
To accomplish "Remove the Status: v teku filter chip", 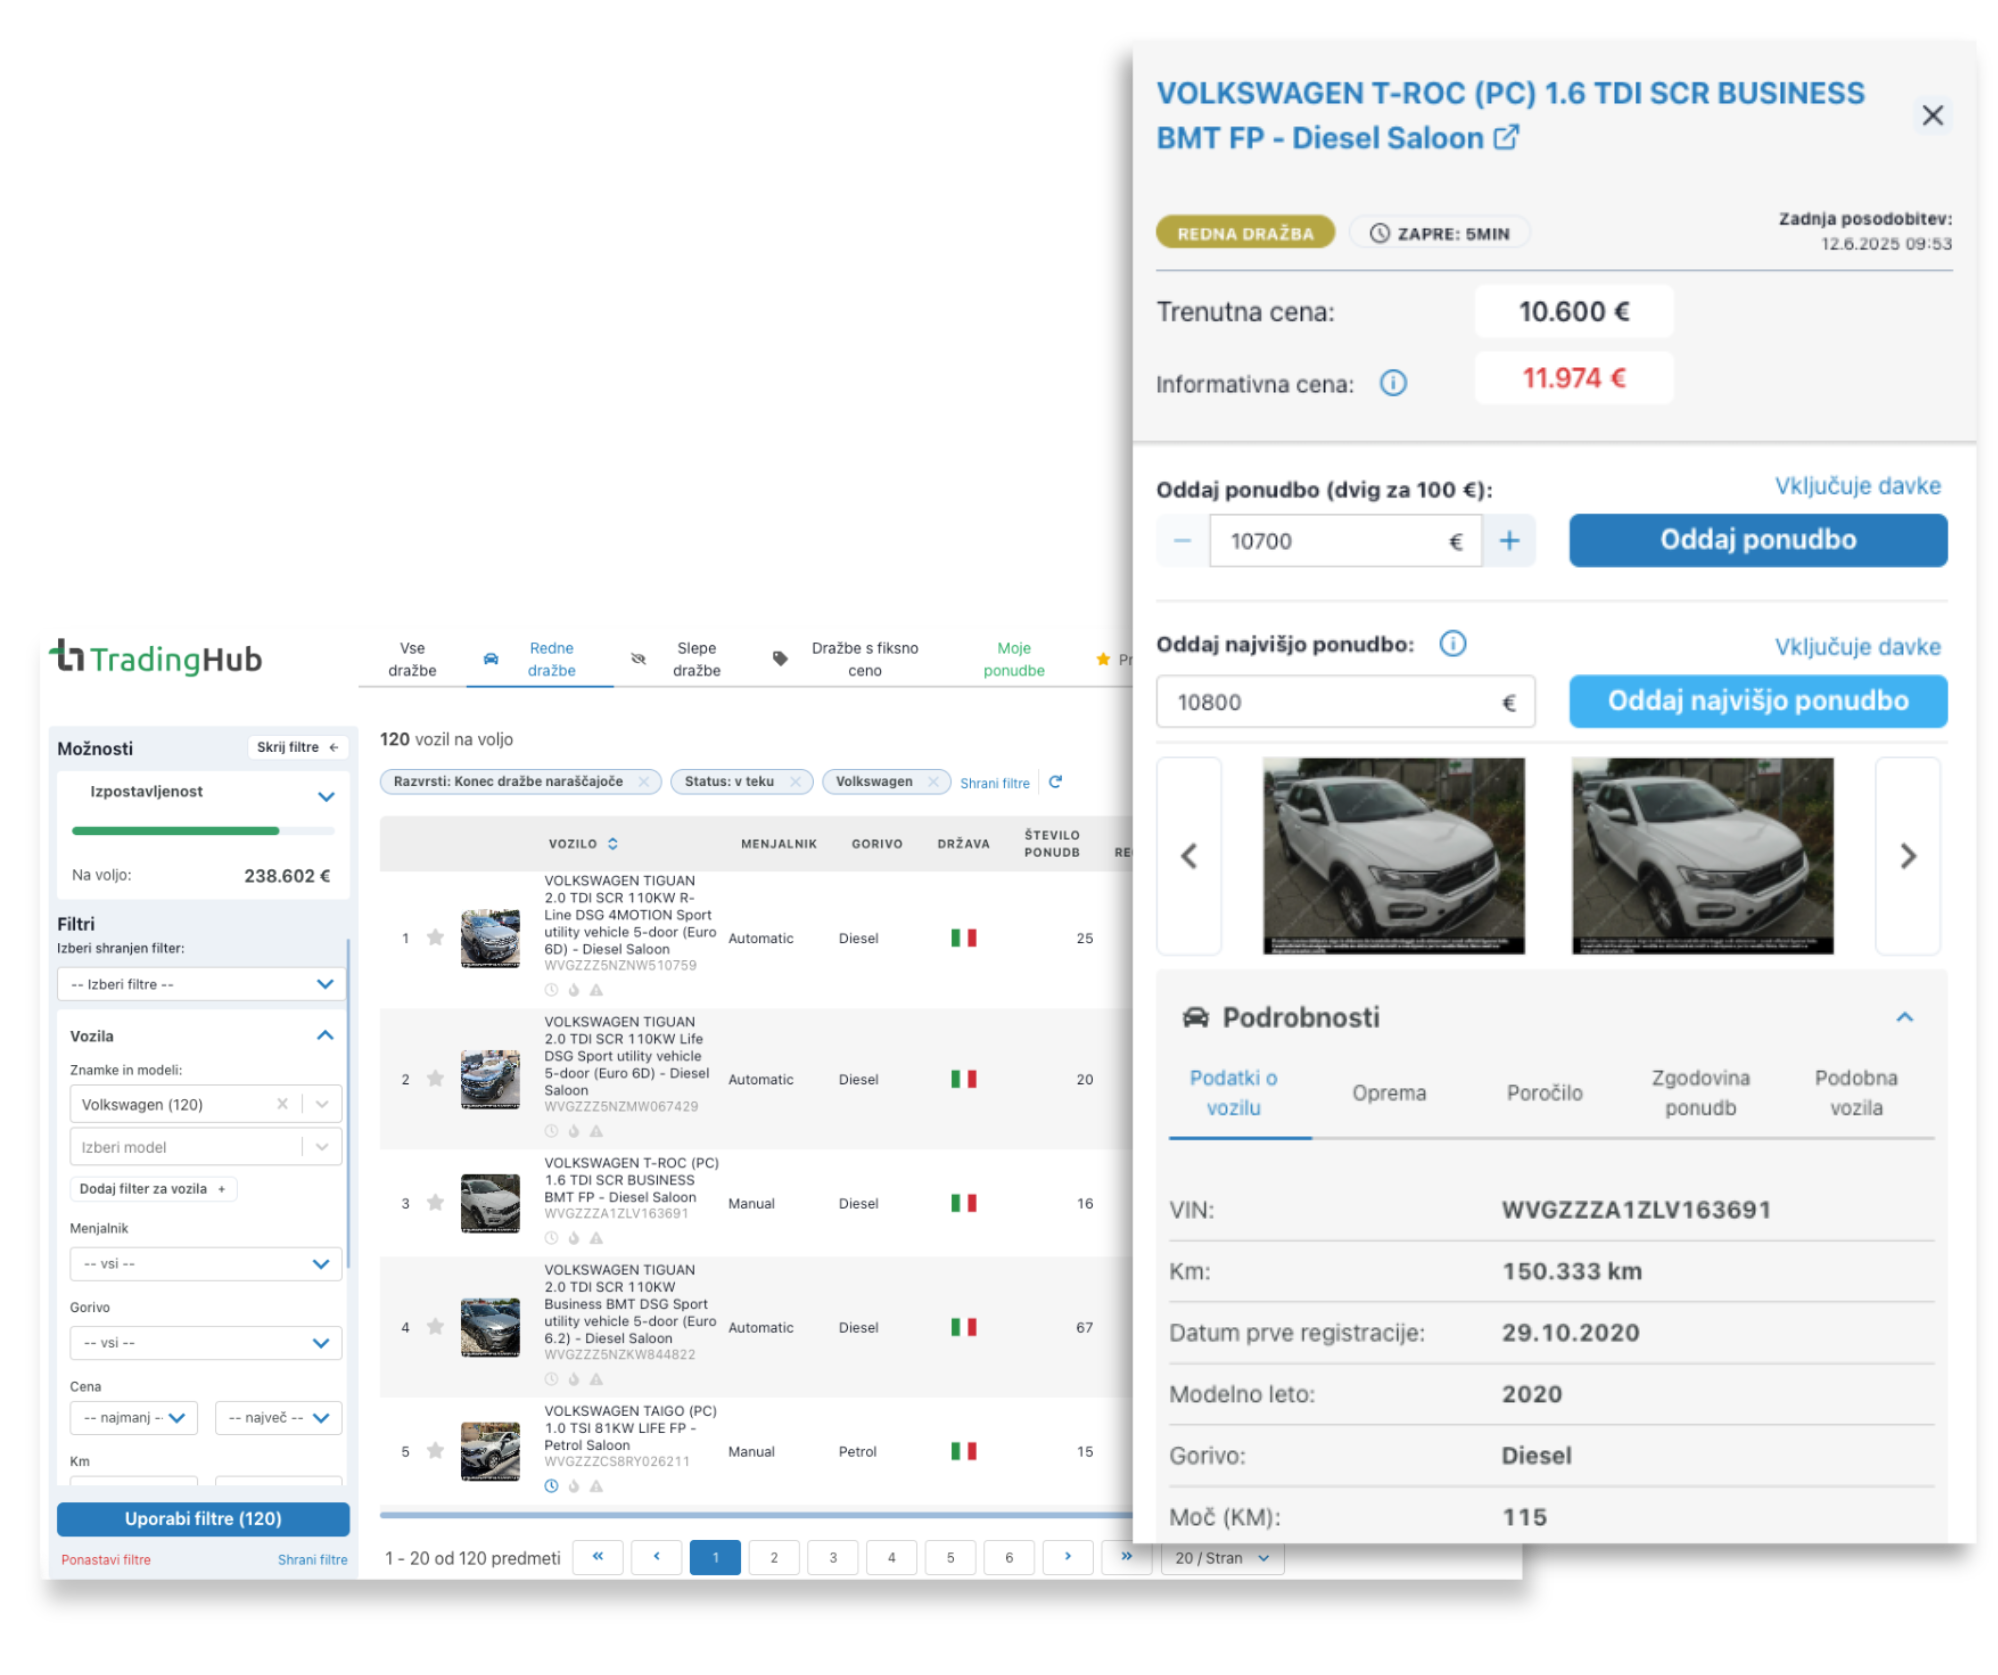I will (795, 782).
